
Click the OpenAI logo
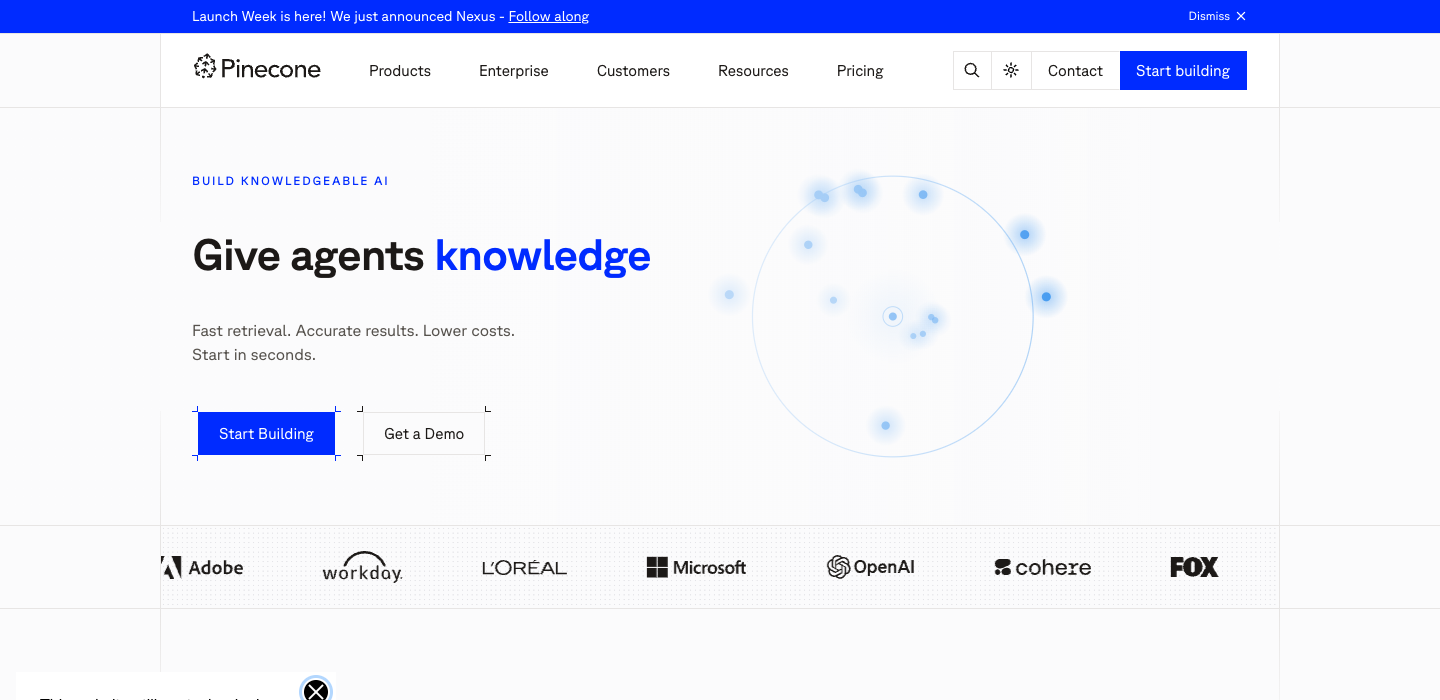(871, 567)
